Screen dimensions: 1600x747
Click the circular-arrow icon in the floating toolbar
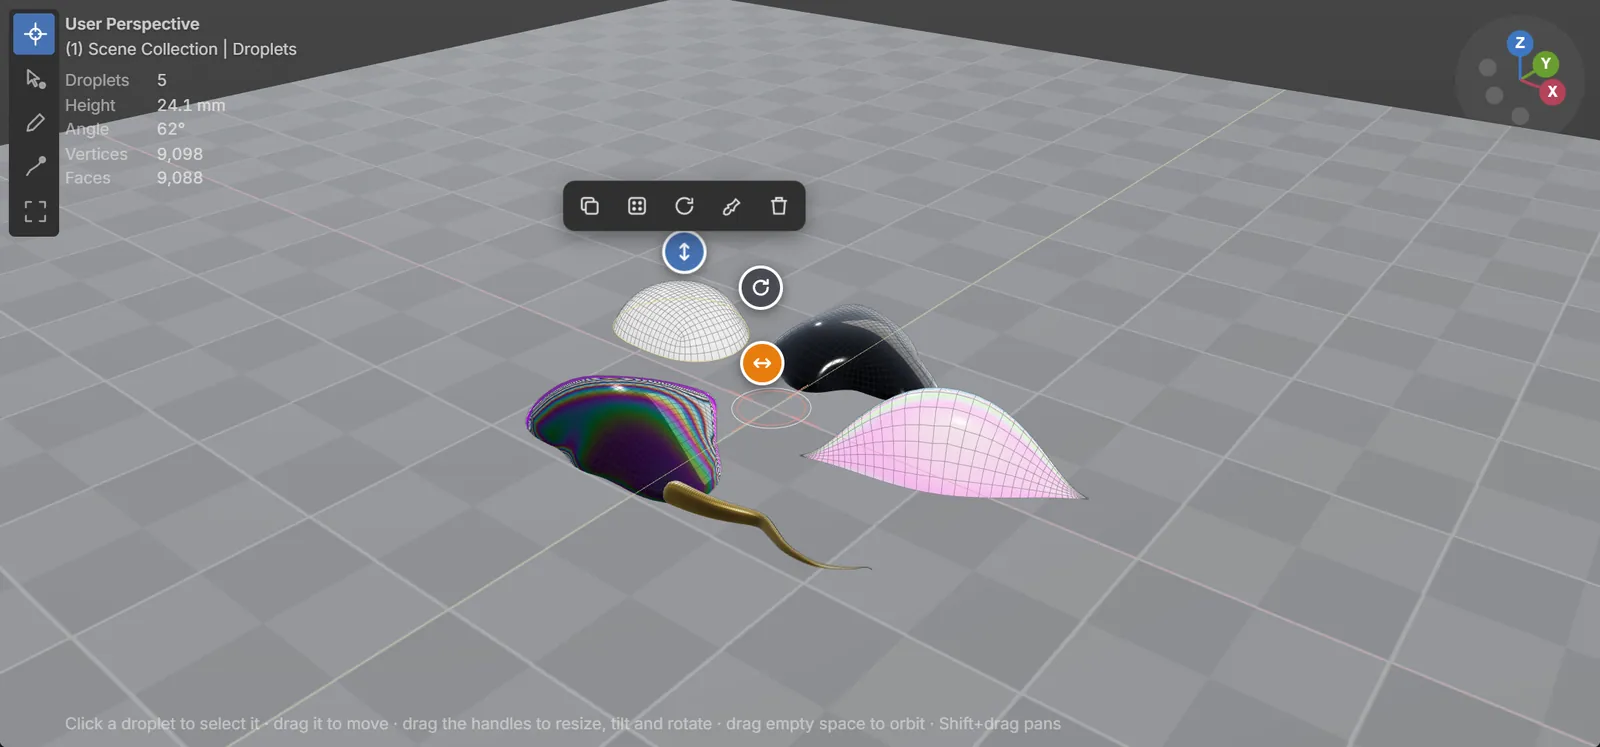point(684,206)
